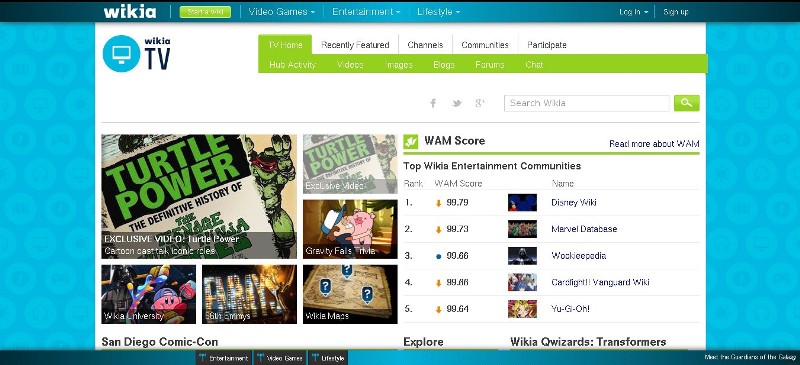
Task: Expand the Entertainment dropdown menu
Action: pos(366,12)
